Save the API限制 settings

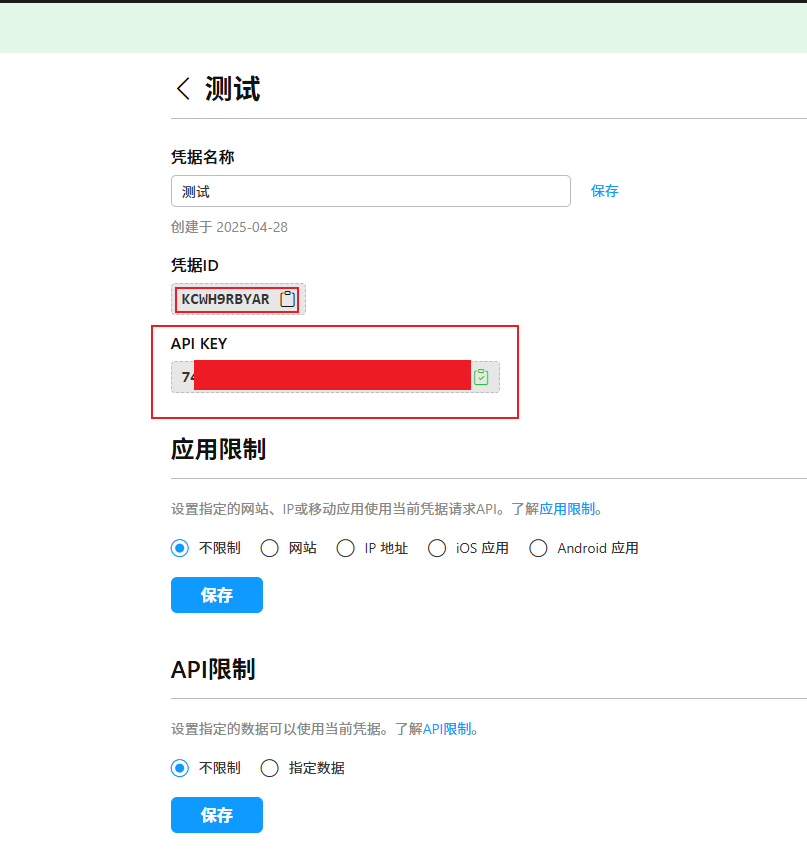[217, 815]
